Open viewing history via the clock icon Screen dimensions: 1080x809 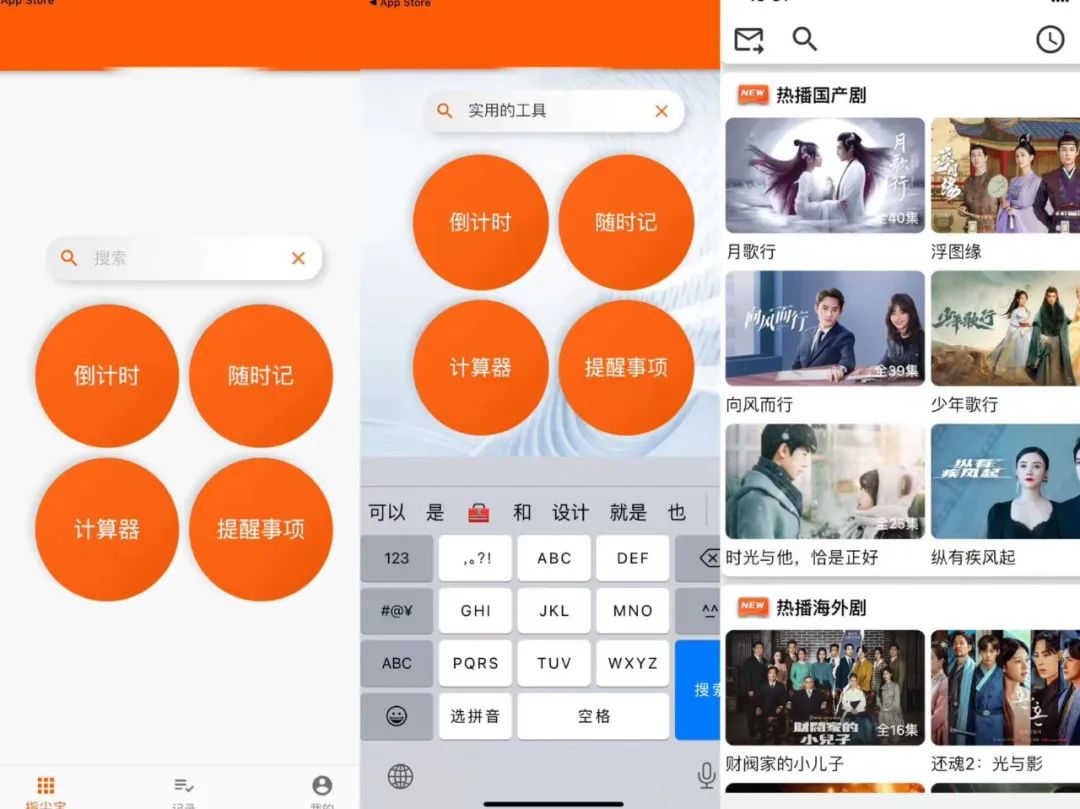1050,39
